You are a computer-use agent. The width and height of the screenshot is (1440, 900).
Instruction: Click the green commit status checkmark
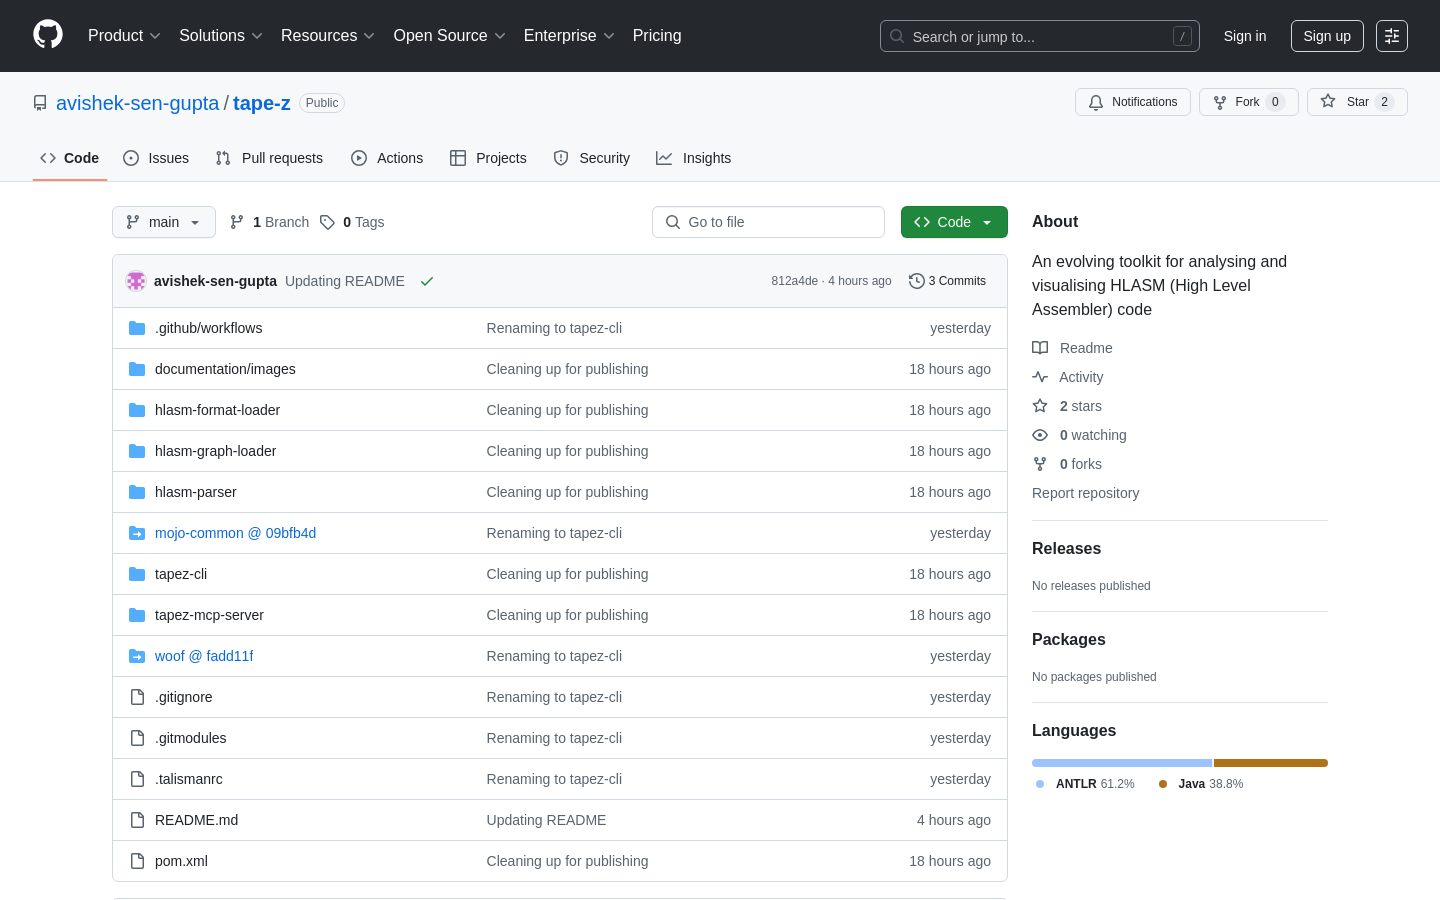[x=427, y=281]
